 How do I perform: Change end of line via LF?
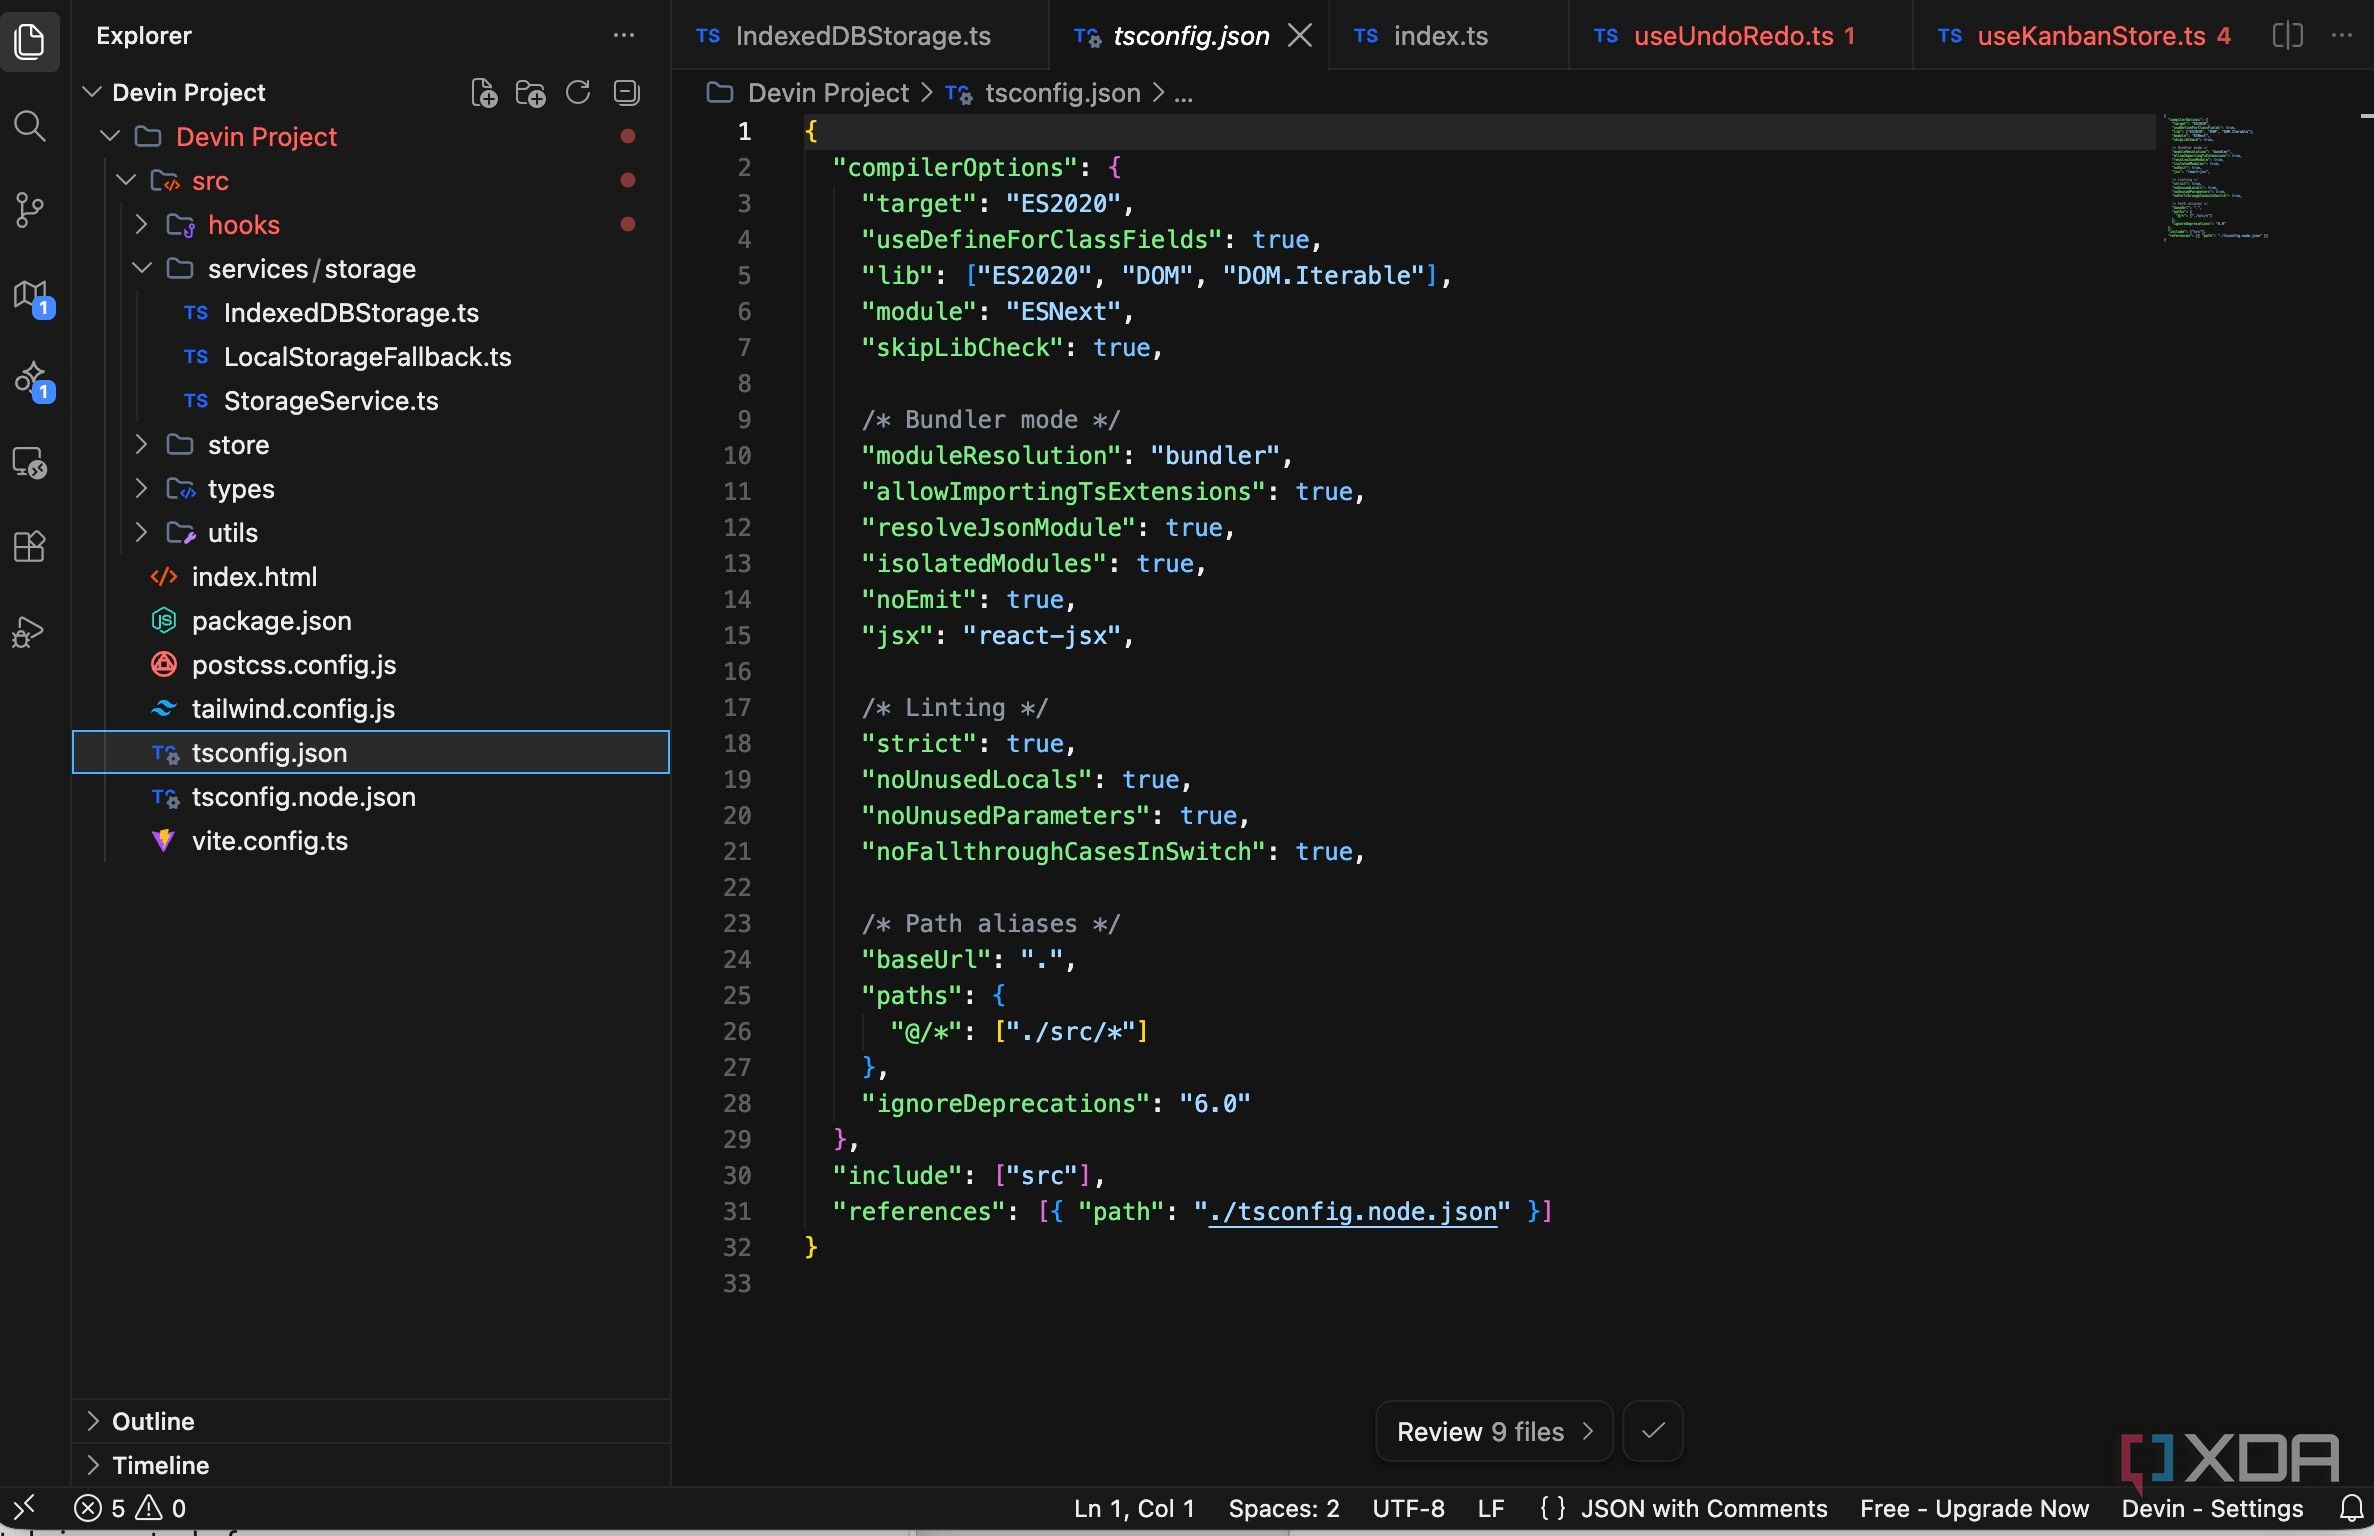pos(1490,1508)
